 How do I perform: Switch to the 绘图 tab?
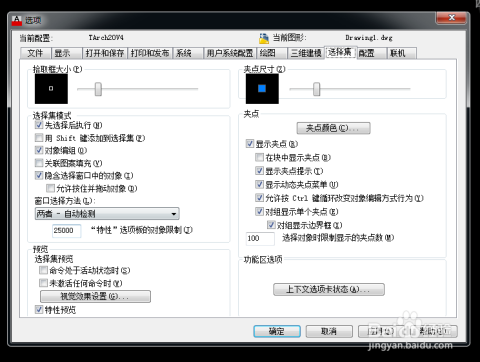click(272, 53)
